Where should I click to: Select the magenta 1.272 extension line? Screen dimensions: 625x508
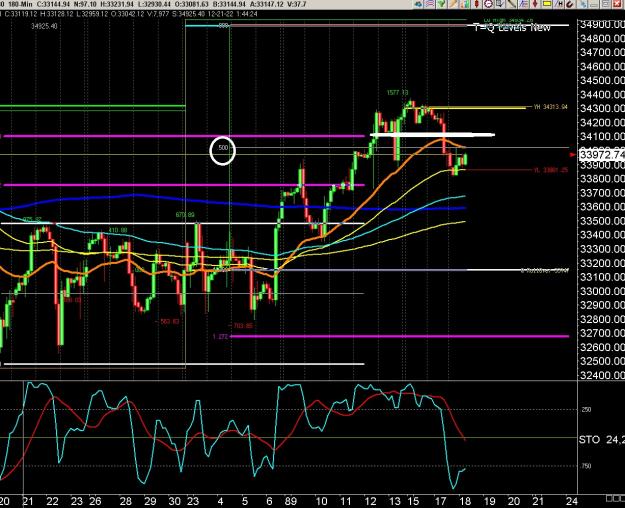click(399, 337)
